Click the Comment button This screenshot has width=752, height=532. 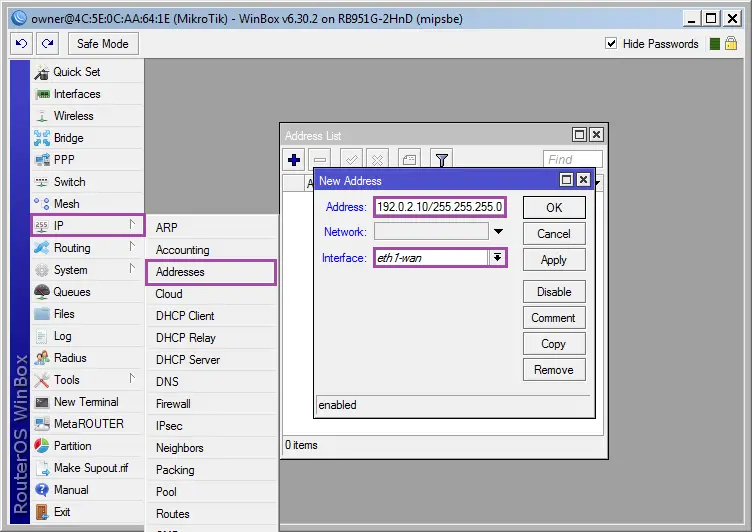554,318
